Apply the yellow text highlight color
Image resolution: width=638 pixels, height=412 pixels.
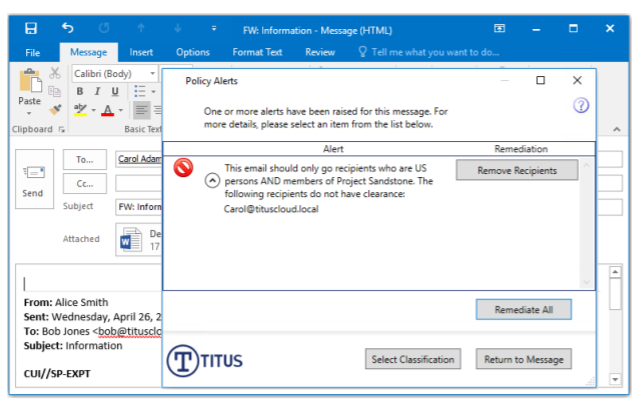pos(81,110)
